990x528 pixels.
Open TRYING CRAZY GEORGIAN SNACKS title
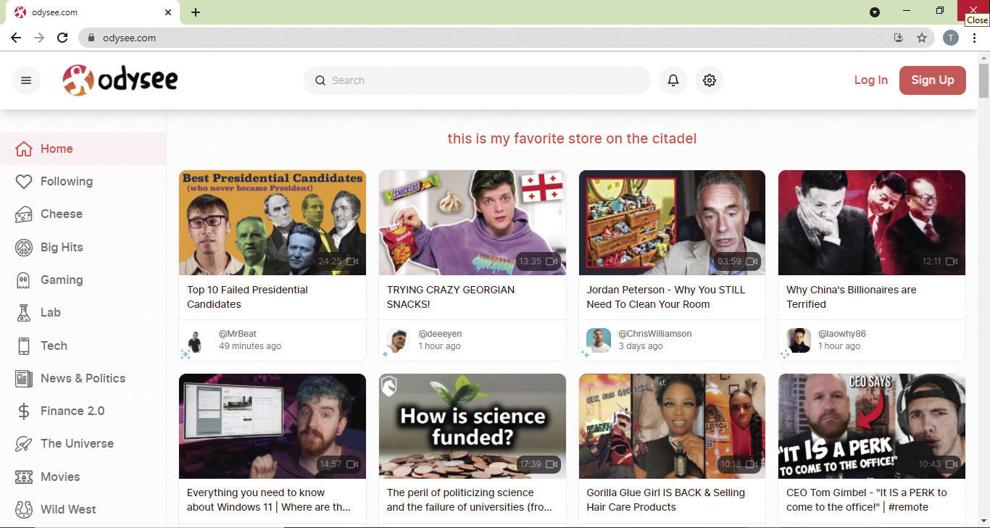point(450,297)
